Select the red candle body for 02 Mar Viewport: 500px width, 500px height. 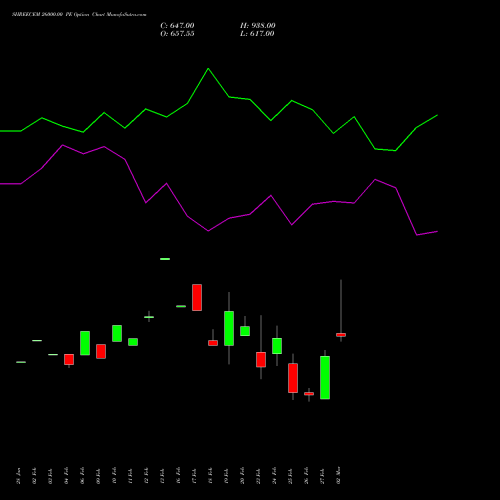click(x=341, y=335)
